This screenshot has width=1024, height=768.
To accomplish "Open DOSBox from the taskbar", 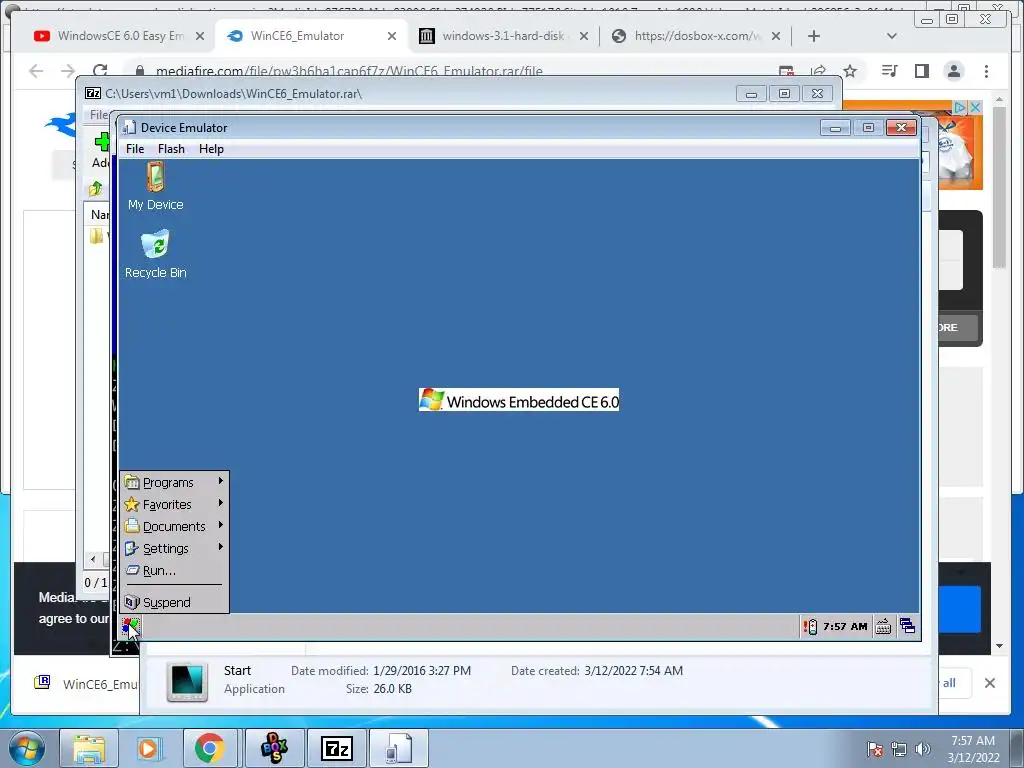I will pyautogui.click(x=274, y=748).
